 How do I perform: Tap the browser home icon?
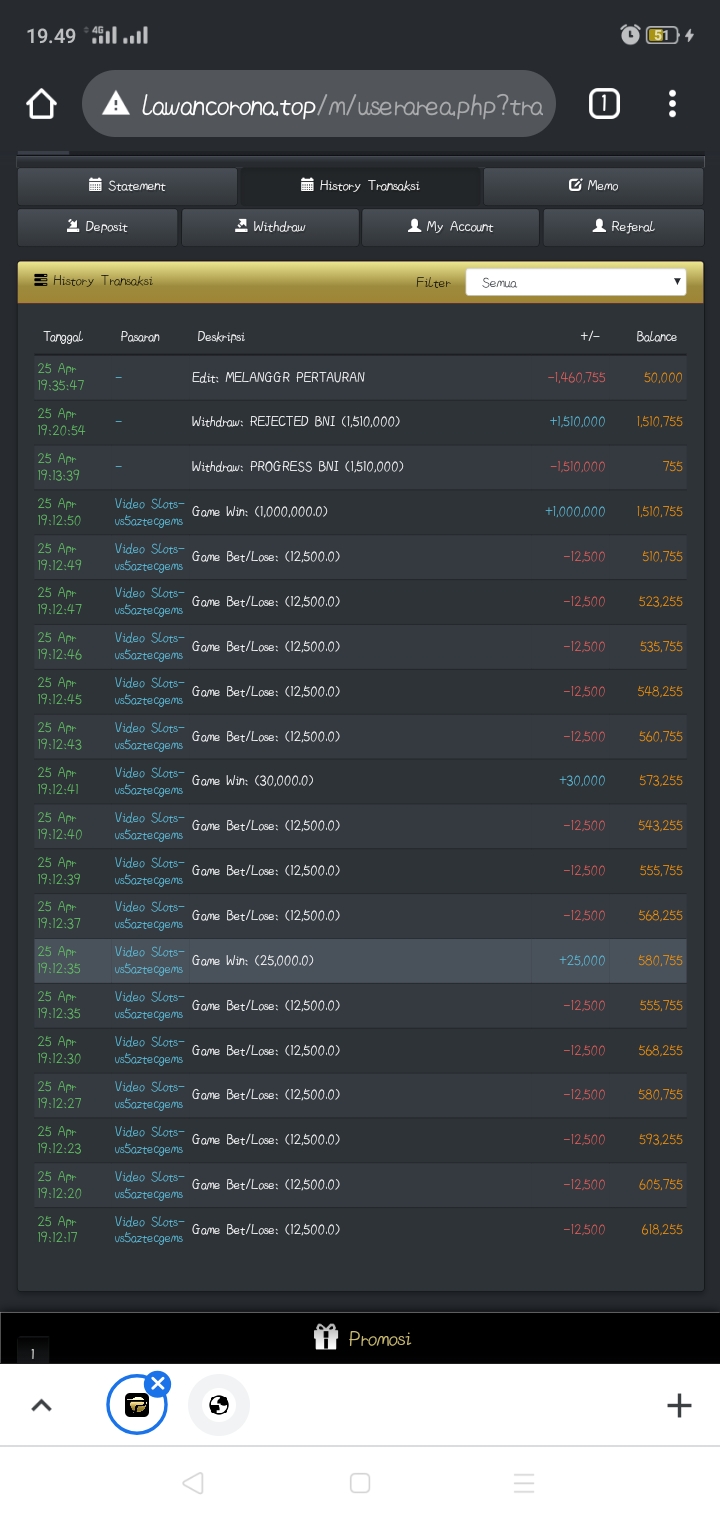coord(41,104)
